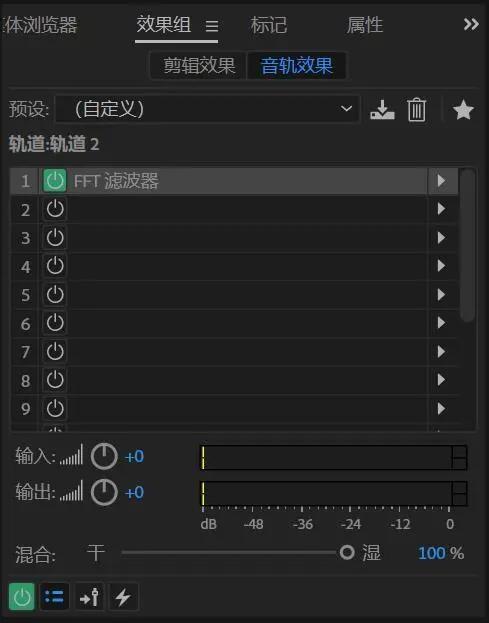Select the 剪辑效果 button
Viewport: 489px width, 623px height.
[199, 66]
